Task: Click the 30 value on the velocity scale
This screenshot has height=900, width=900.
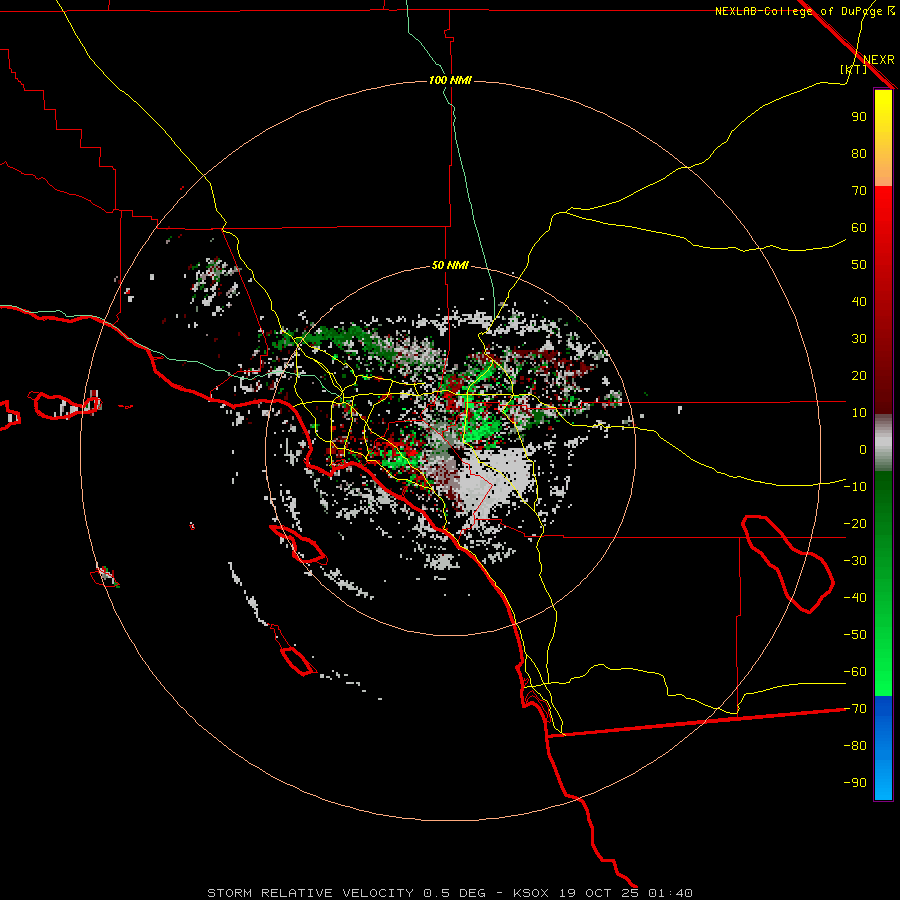Action: (859, 339)
